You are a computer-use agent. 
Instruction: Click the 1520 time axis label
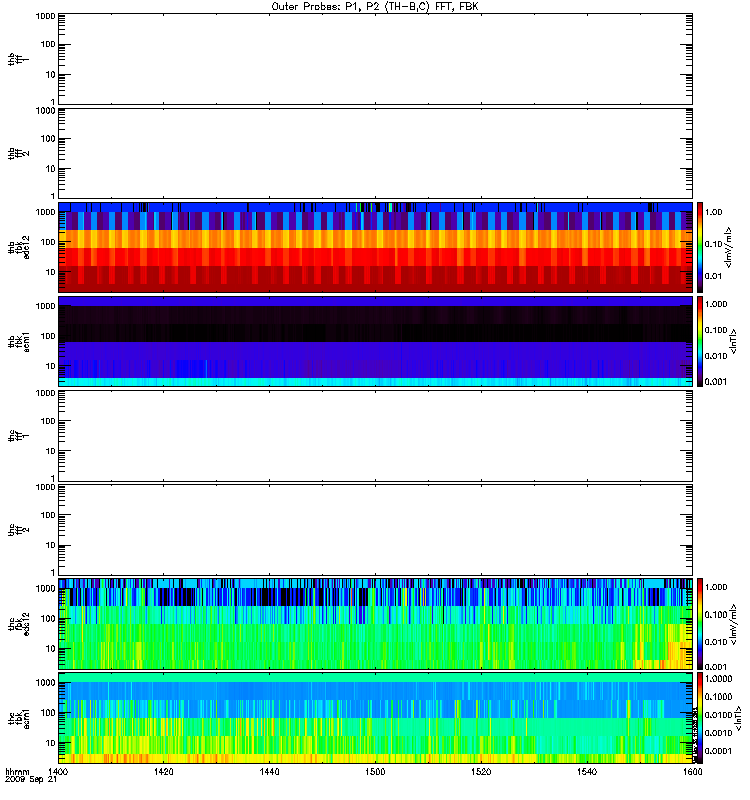pos(481,771)
